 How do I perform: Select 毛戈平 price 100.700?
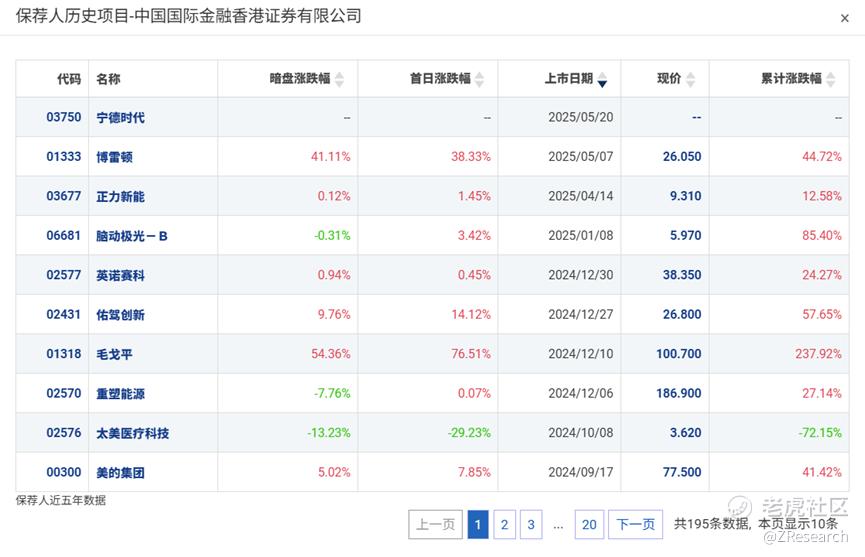click(679, 354)
